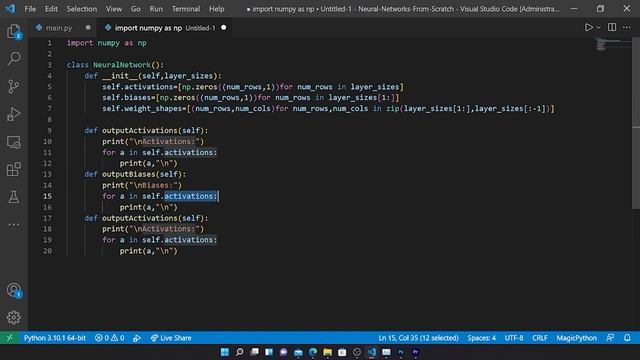Open Microsoft Edge from taskbar
640x360 pixels.
point(313,352)
